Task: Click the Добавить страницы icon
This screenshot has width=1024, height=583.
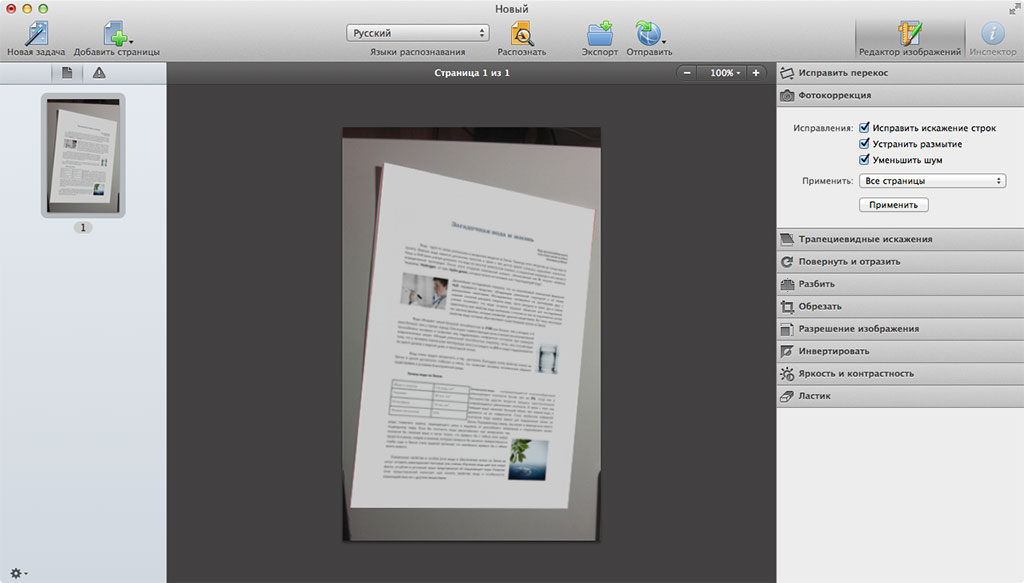Action: pyautogui.click(x=116, y=33)
